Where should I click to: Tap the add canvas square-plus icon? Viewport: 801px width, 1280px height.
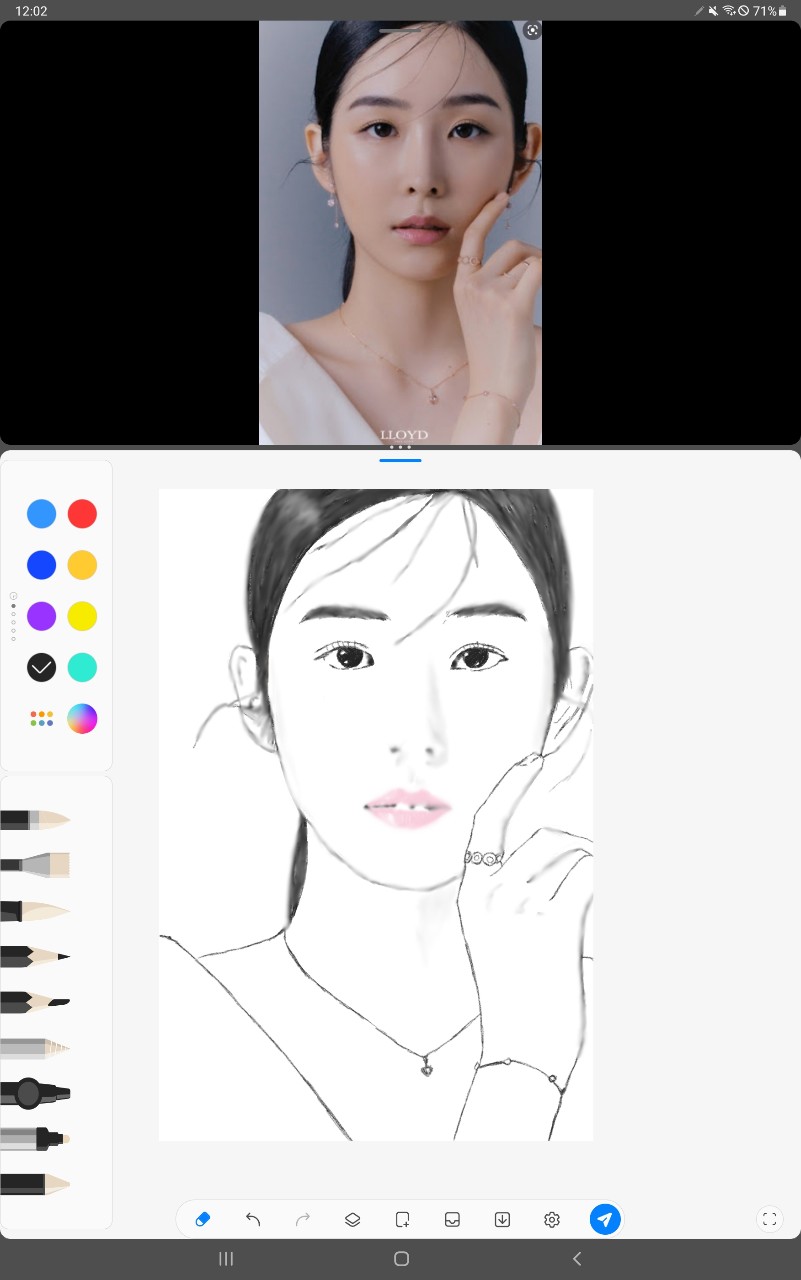[402, 1220]
